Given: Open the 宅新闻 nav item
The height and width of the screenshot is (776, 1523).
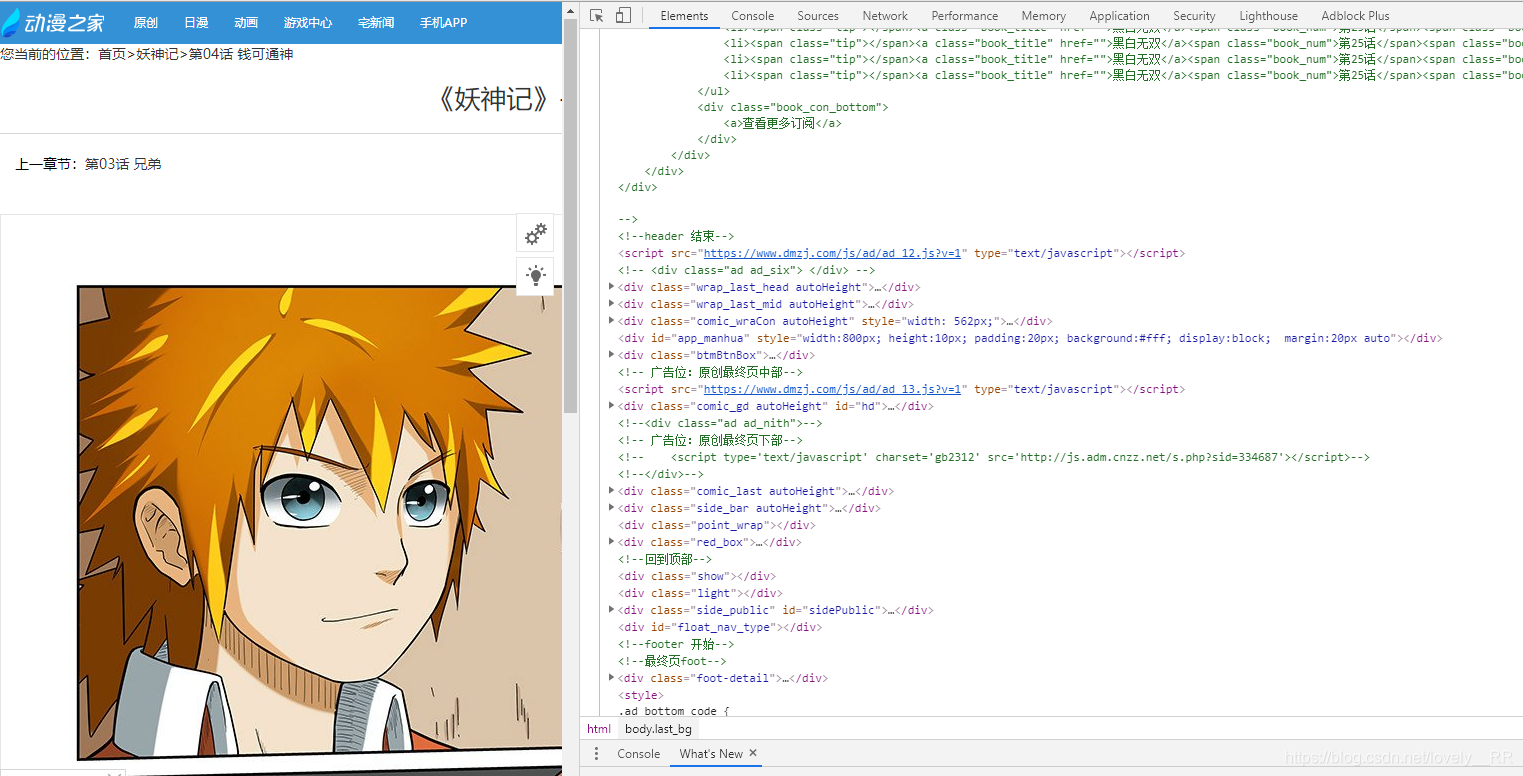Looking at the screenshot, I should click(376, 23).
